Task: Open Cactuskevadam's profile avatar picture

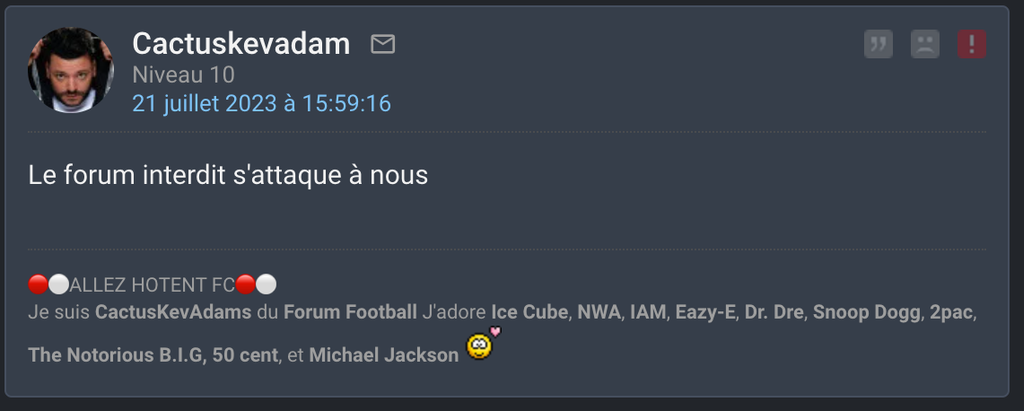Action: (71, 70)
